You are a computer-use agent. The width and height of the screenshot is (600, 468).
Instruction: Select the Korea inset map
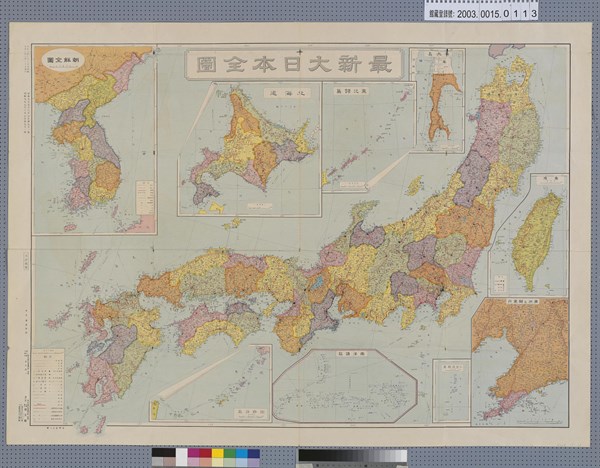[92, 140]
